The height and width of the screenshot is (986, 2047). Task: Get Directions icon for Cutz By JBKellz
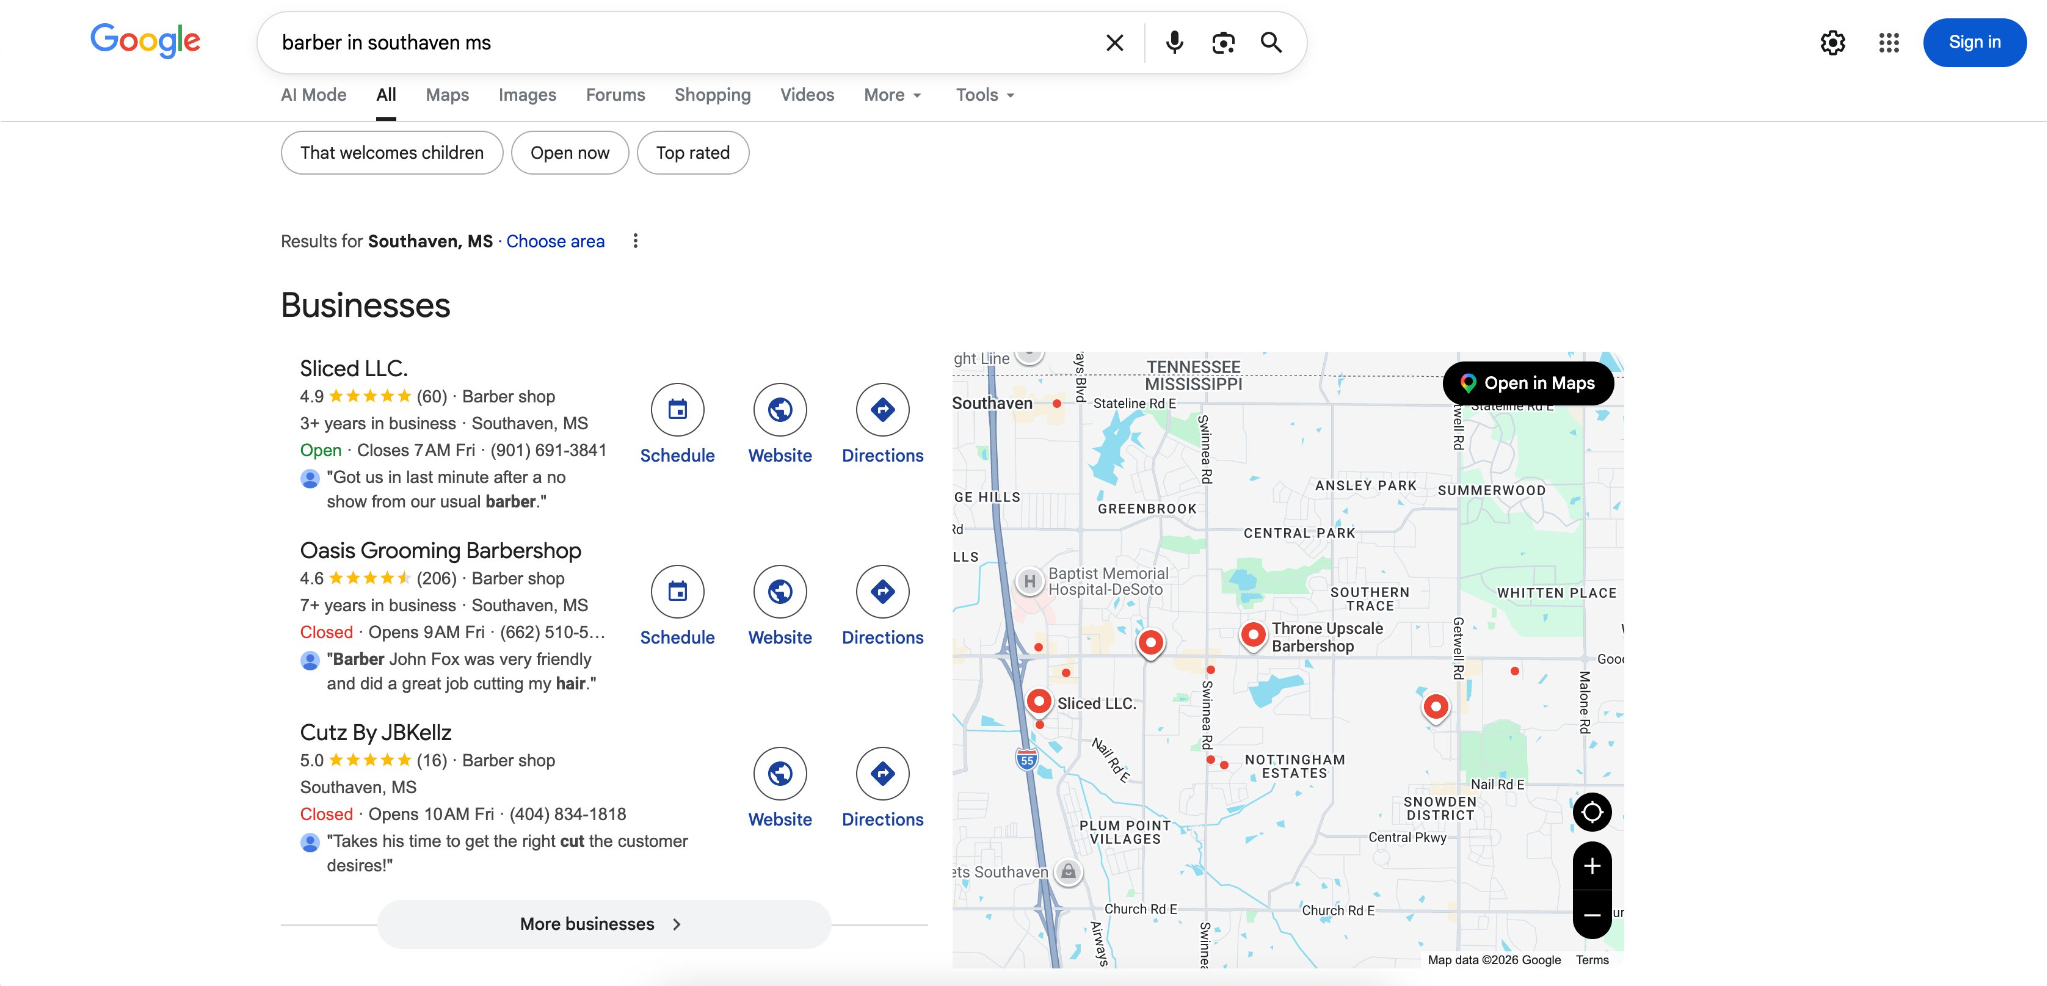pyautogui.click(x=882, y=774)
